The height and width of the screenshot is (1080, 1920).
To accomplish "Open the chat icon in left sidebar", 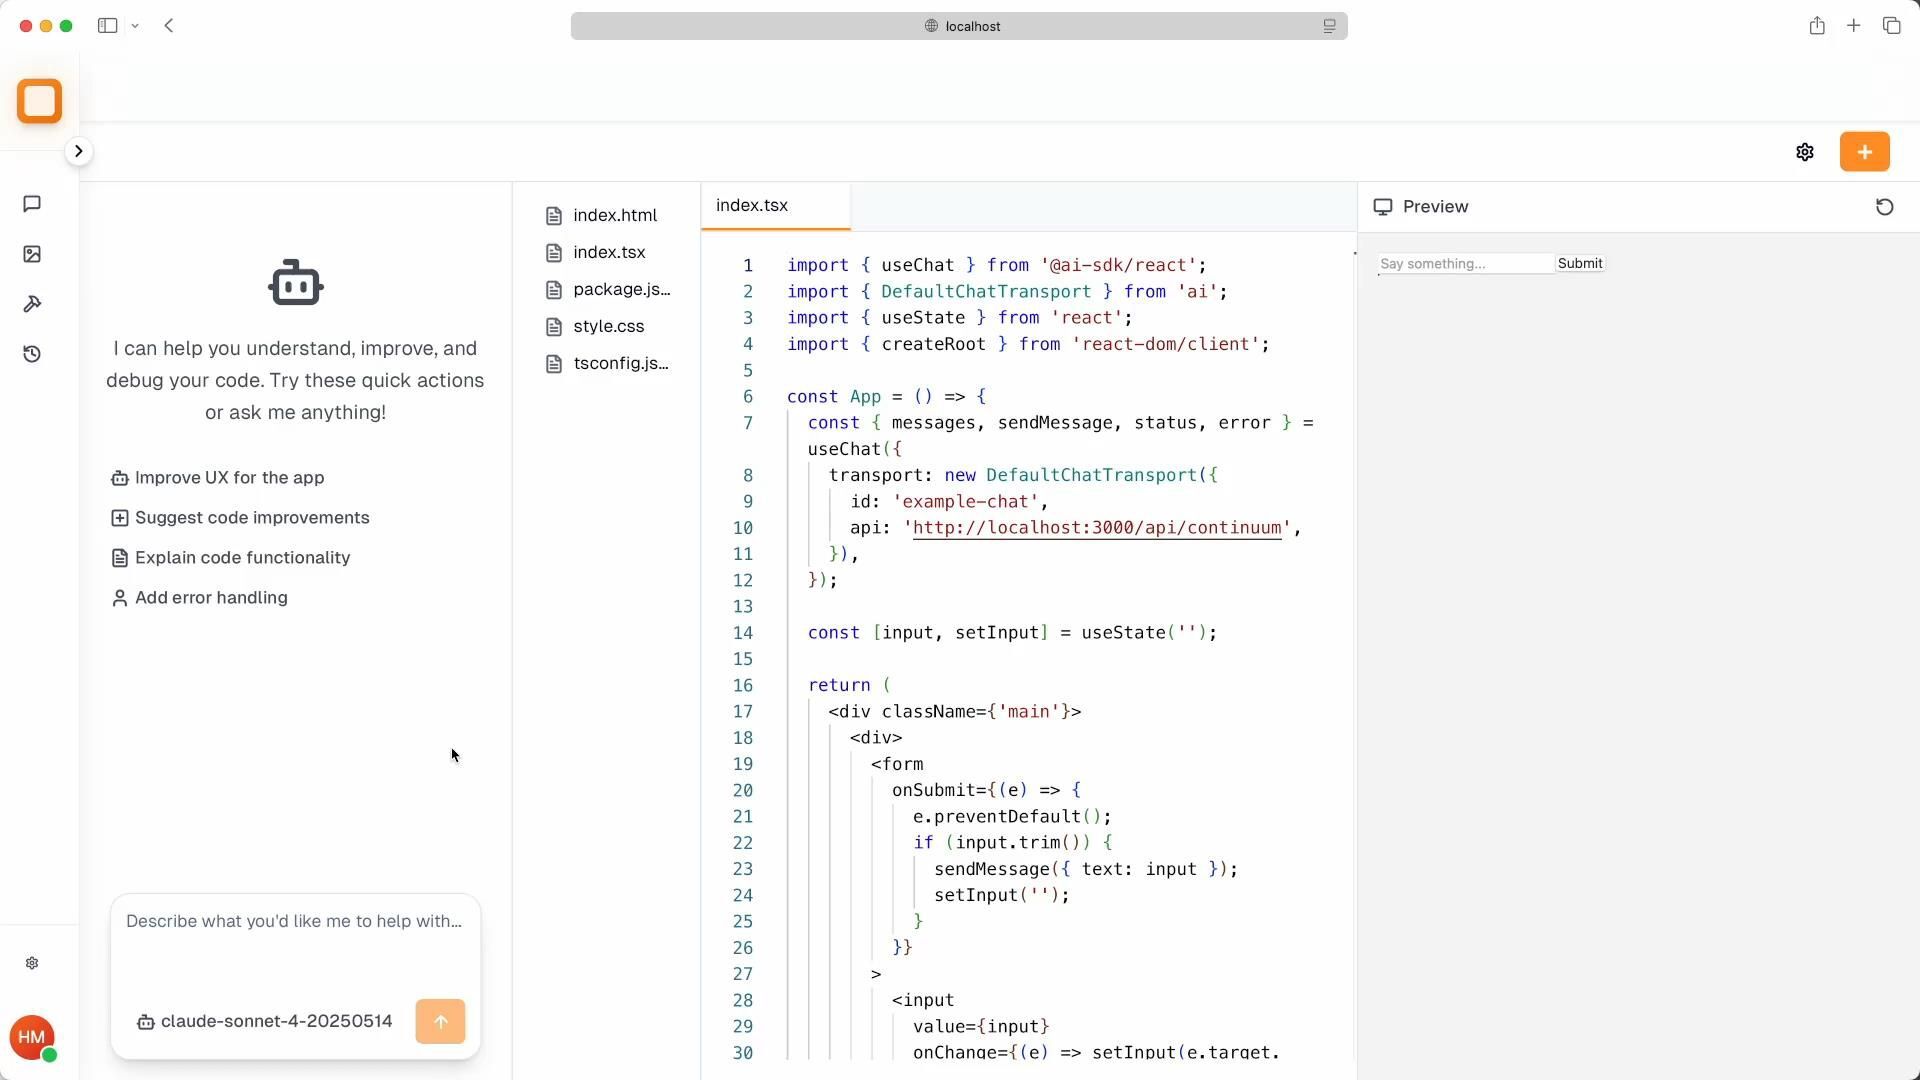I will (x=32, y=204).
